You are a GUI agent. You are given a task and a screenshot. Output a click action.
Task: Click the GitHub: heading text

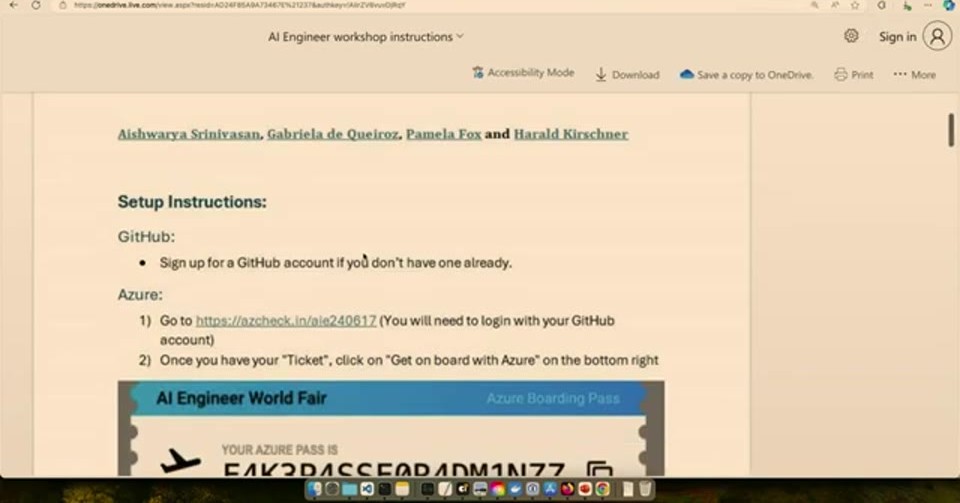[146, 236]
